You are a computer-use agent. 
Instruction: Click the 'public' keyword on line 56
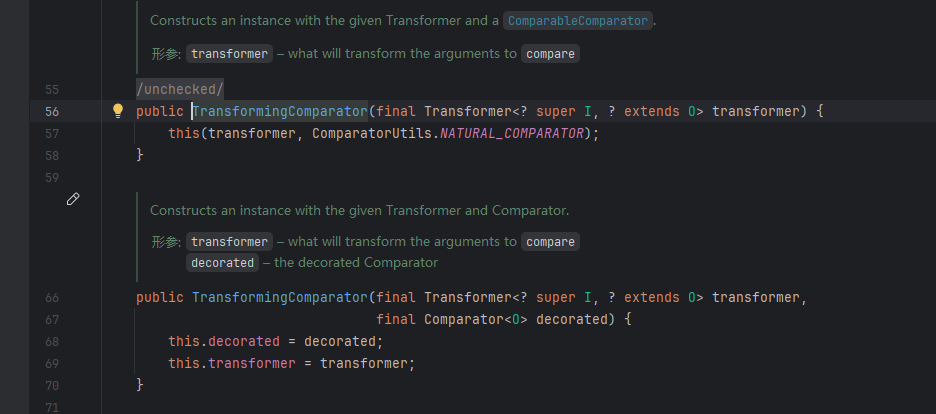[160, 111]
